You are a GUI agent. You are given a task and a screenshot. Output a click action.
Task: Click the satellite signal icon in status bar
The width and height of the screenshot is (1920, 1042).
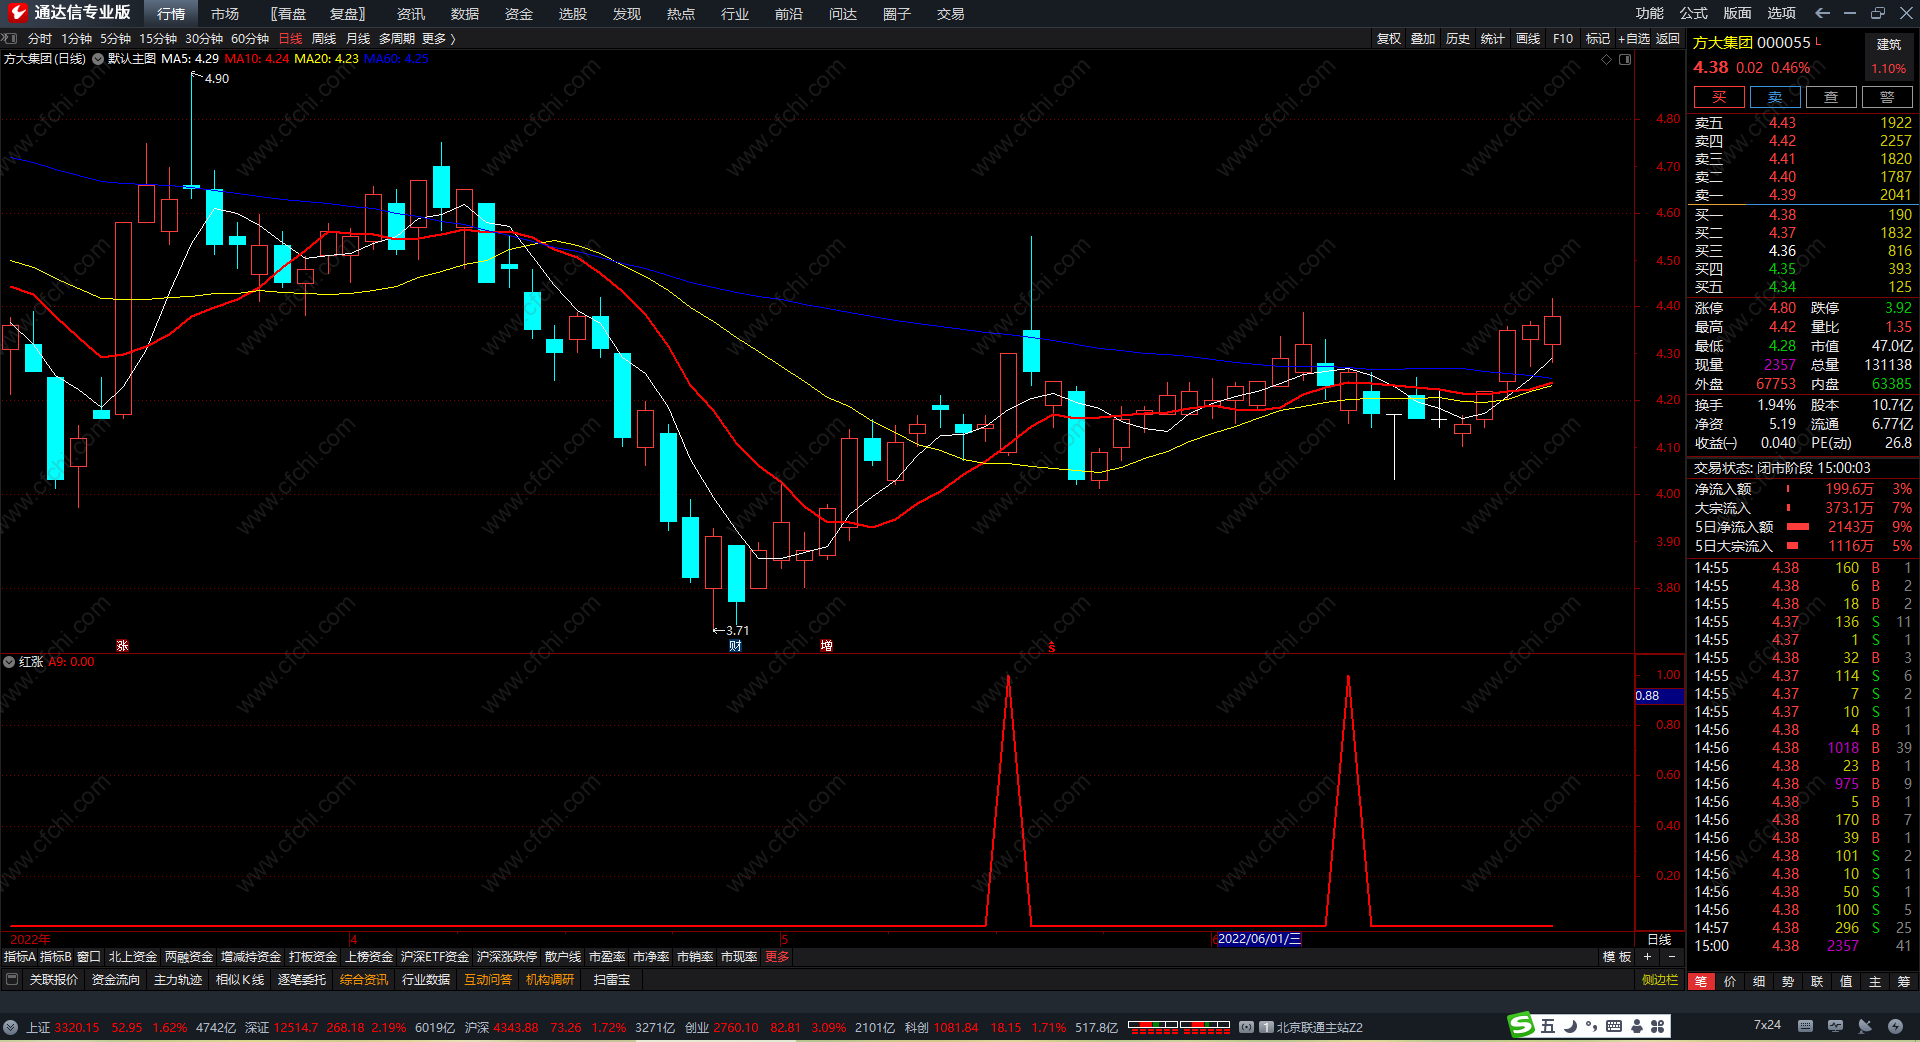1865,1026
